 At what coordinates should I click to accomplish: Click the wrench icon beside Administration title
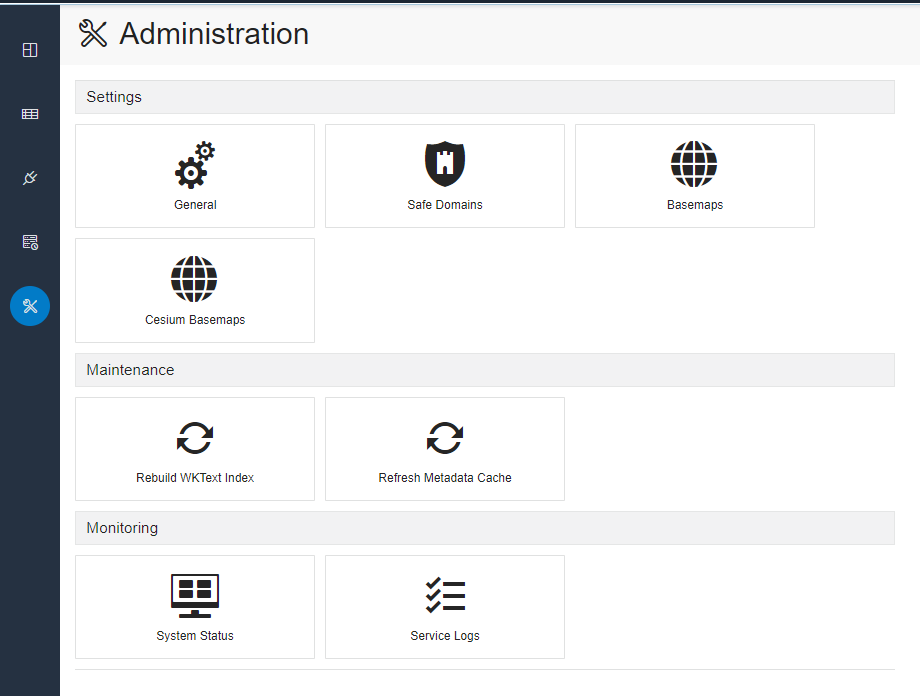(x=93, y=33)
